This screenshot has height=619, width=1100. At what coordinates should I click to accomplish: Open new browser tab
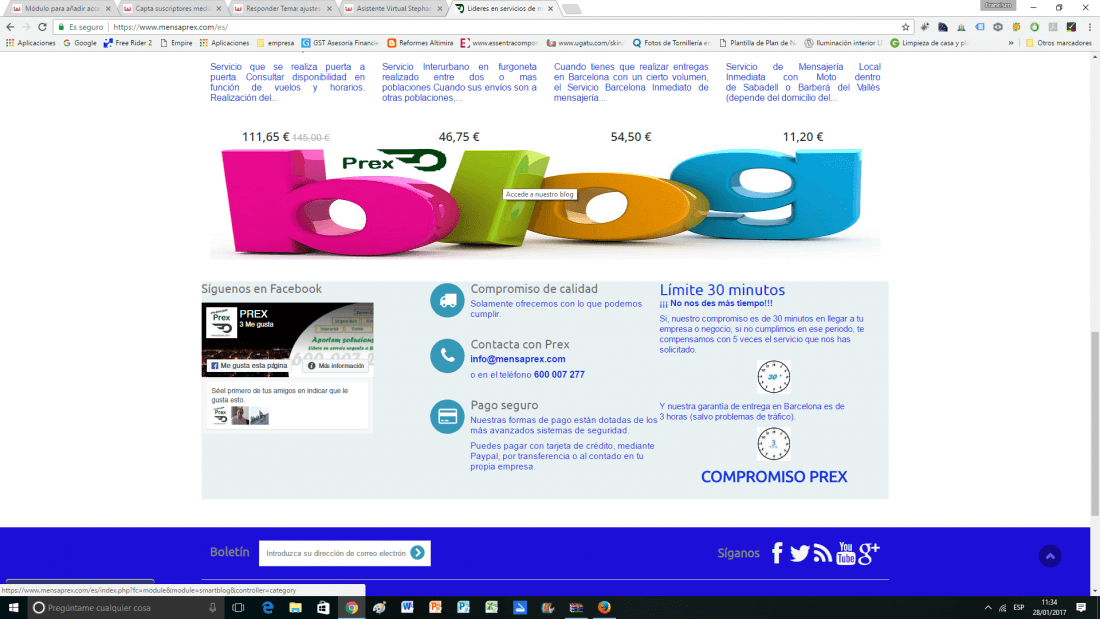(x=572, y=9)
